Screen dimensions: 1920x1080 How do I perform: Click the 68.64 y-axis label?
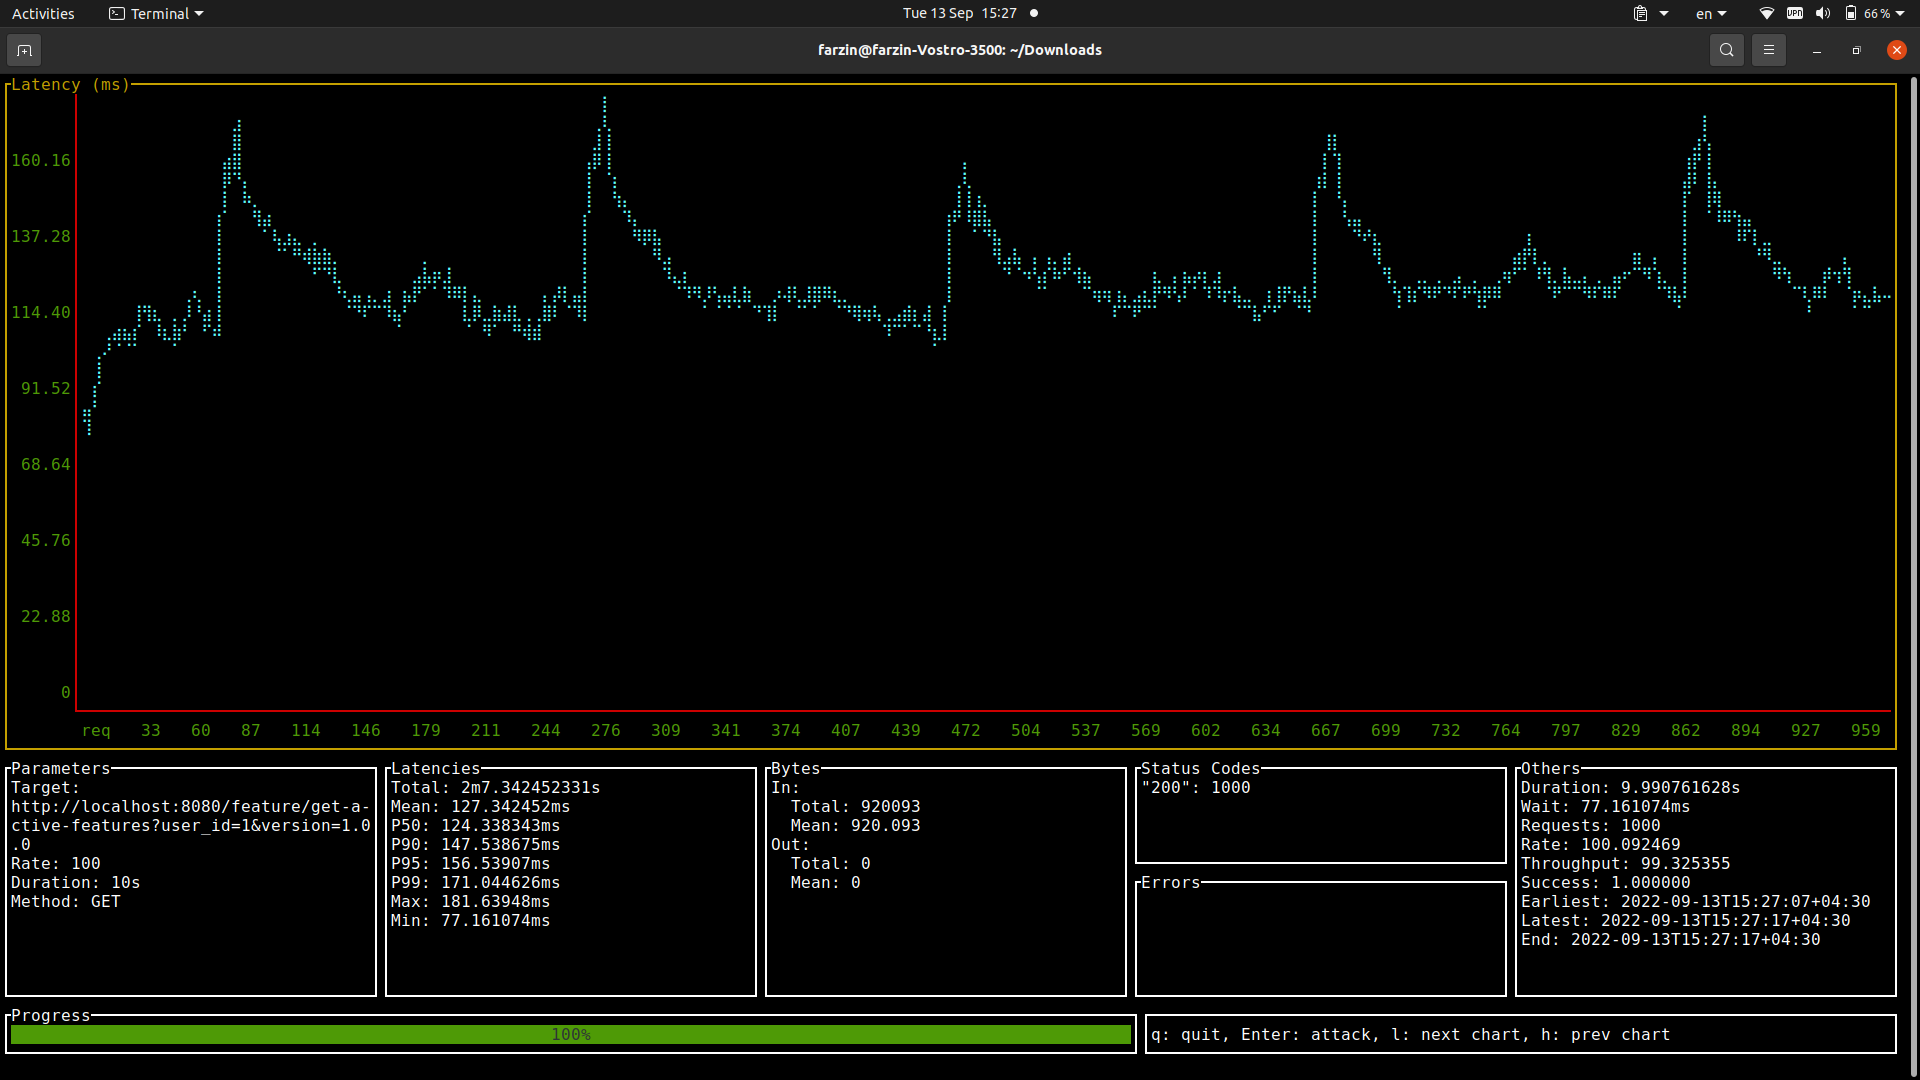(46, 465)
